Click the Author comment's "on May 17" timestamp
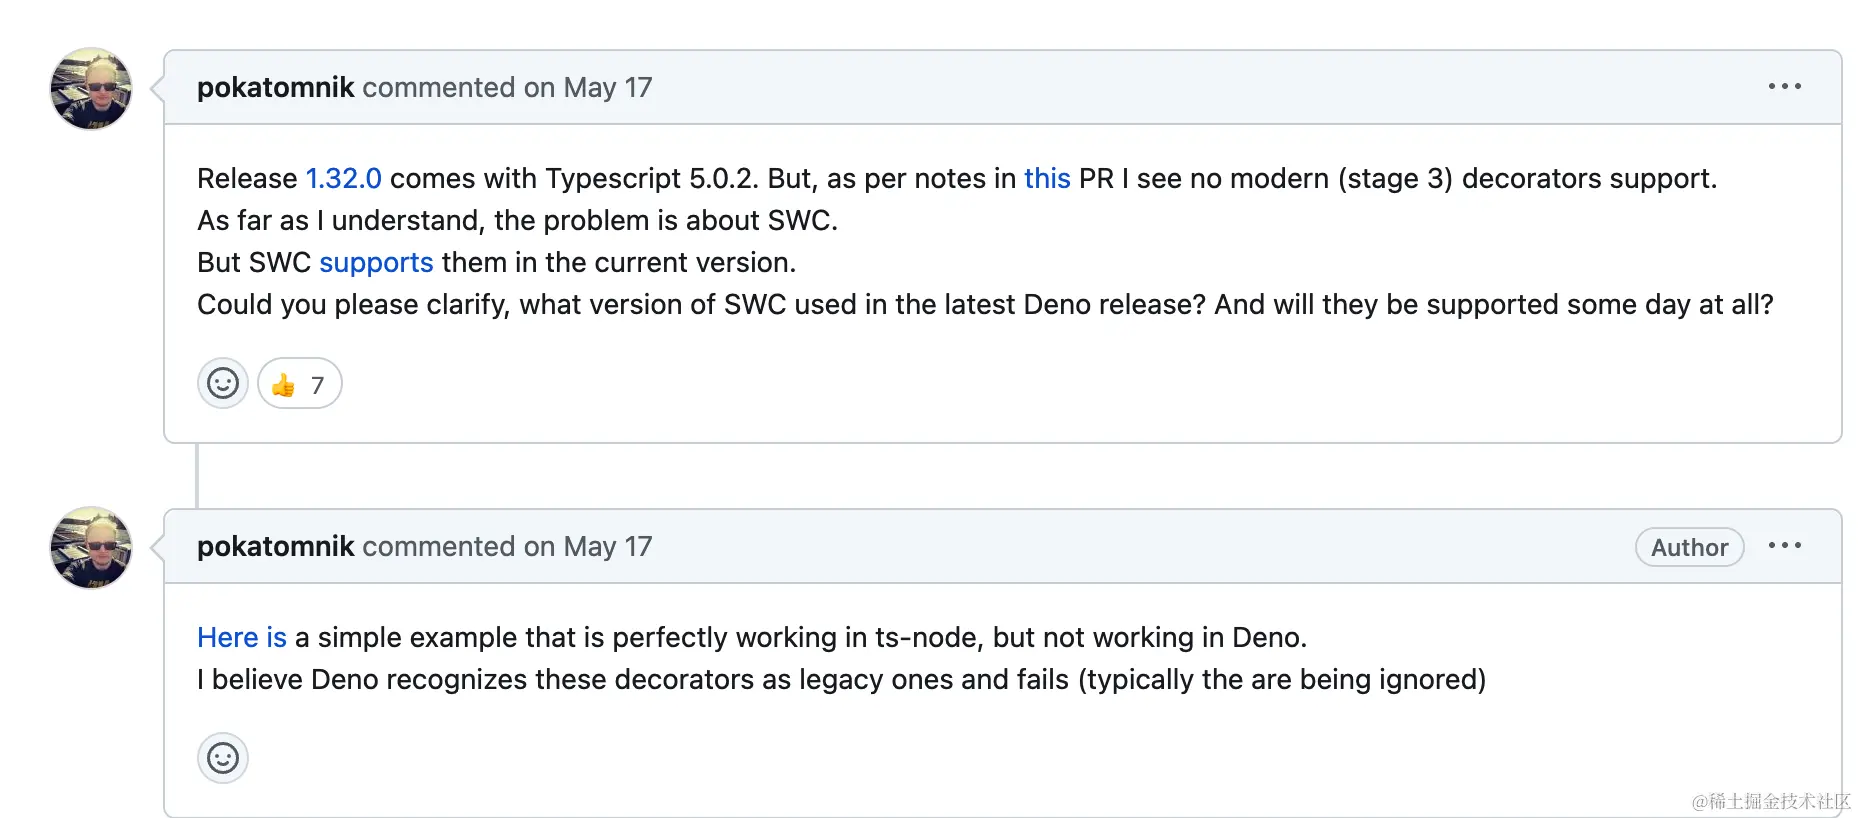The height and width of the screenshot is (818, 1858). coord(588,547)
